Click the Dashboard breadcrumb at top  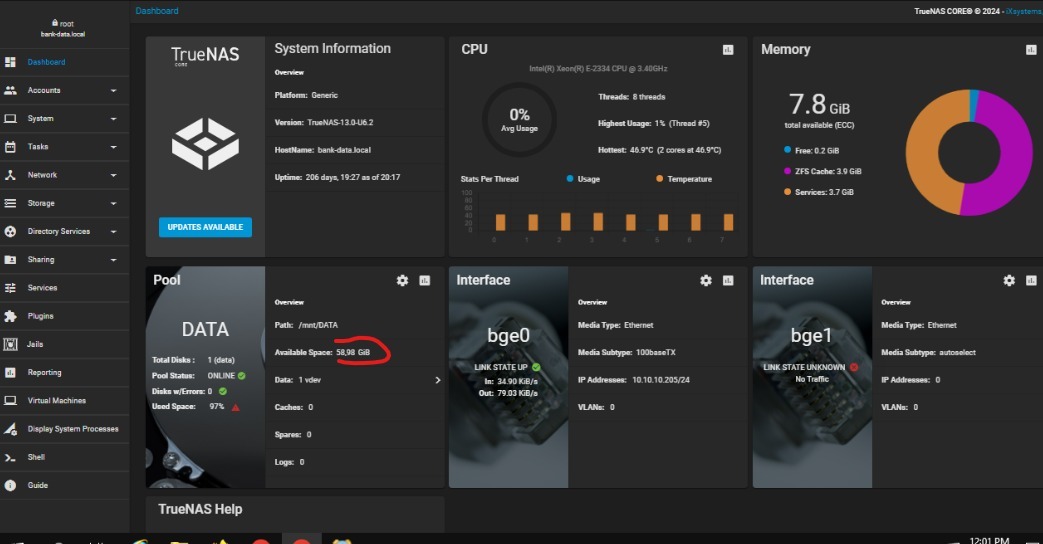pyautogui.click(x=157, y=11)
